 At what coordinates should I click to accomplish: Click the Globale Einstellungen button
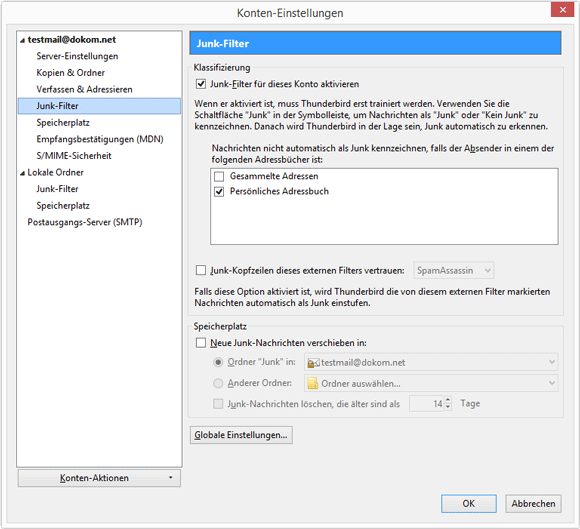click(x=241, y=435)
